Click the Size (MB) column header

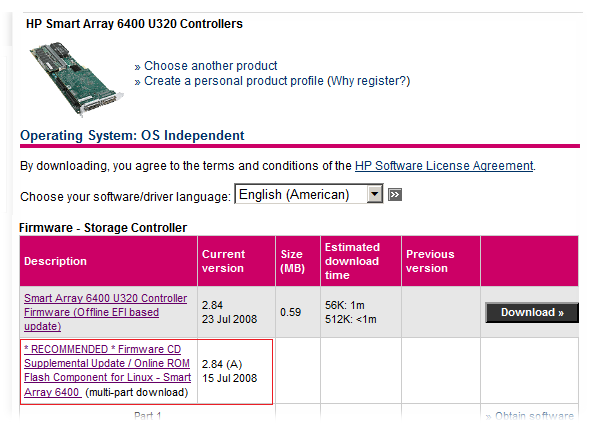pos(298,261)
